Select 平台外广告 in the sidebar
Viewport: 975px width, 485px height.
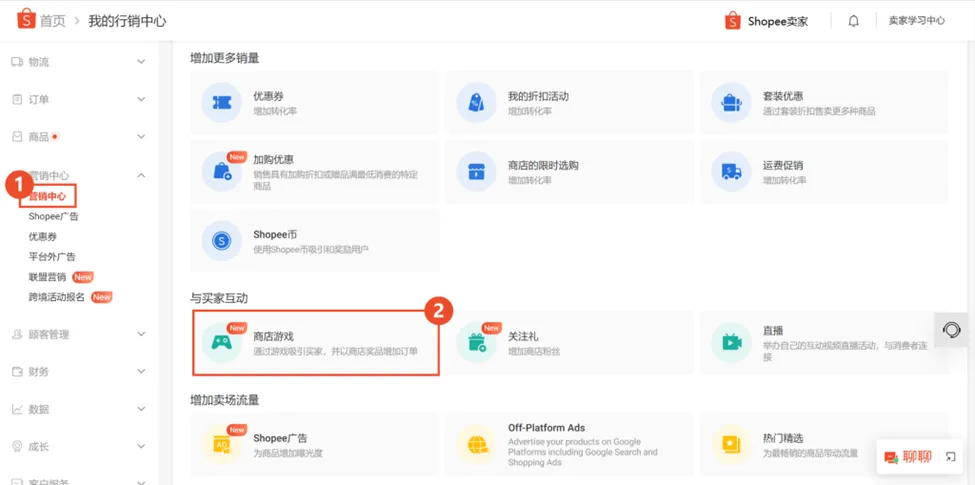point(52,257)
